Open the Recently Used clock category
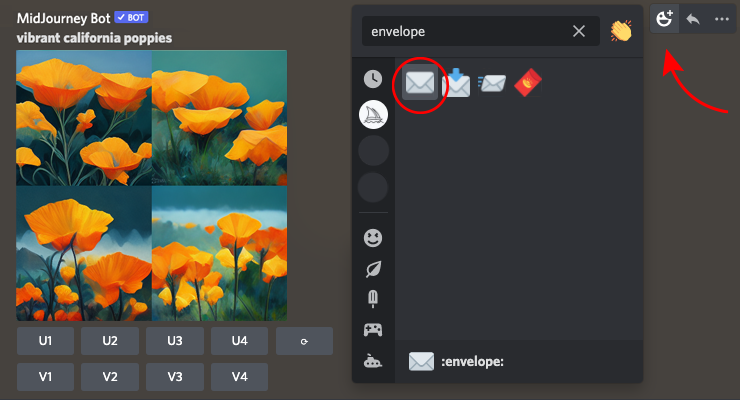The image size is (740, 400). [x=373, y=79]
